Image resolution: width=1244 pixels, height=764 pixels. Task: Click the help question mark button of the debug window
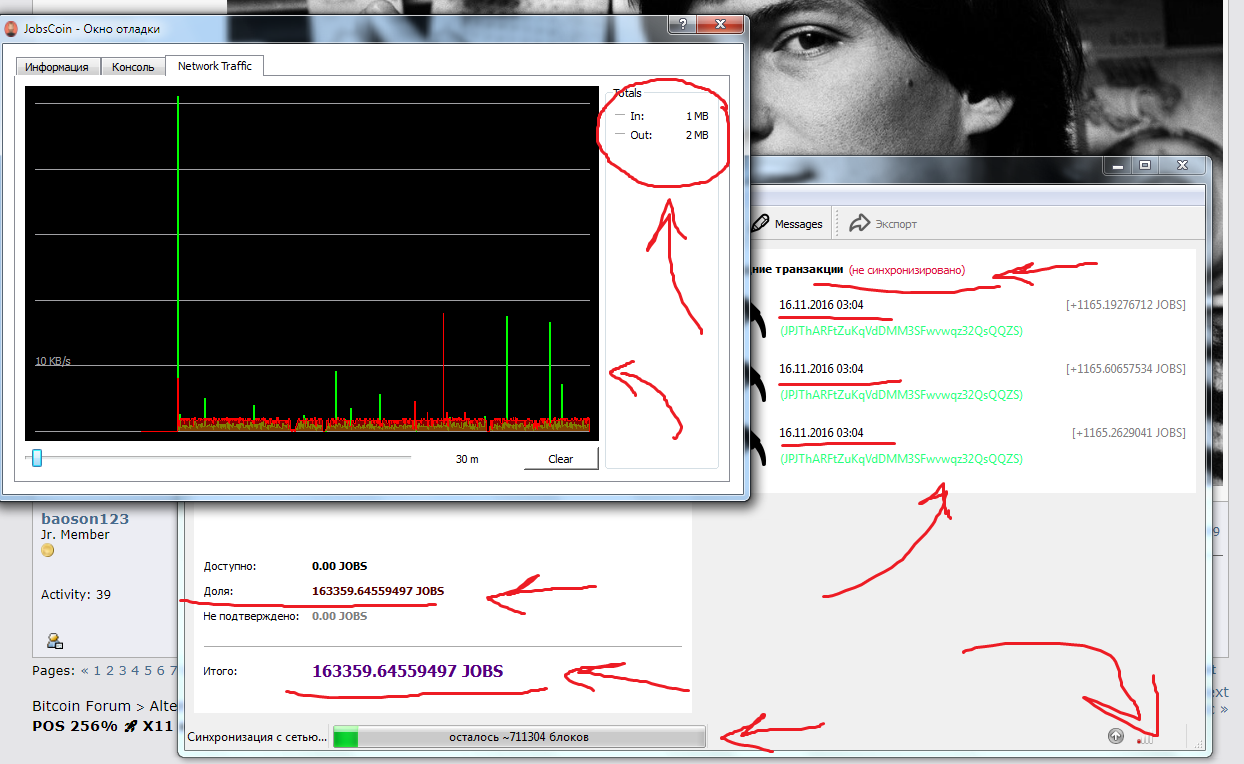(681, 25)
